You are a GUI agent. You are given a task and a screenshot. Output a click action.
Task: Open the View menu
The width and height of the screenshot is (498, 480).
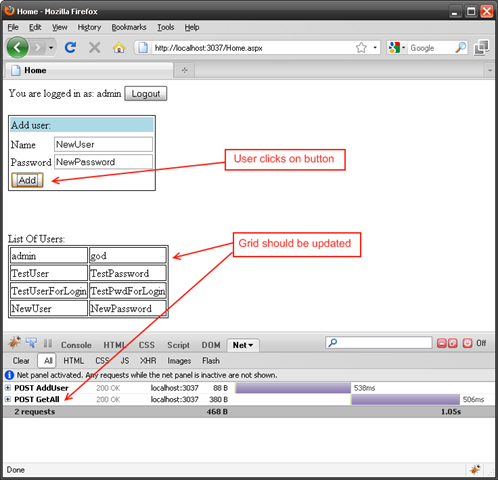60,27
